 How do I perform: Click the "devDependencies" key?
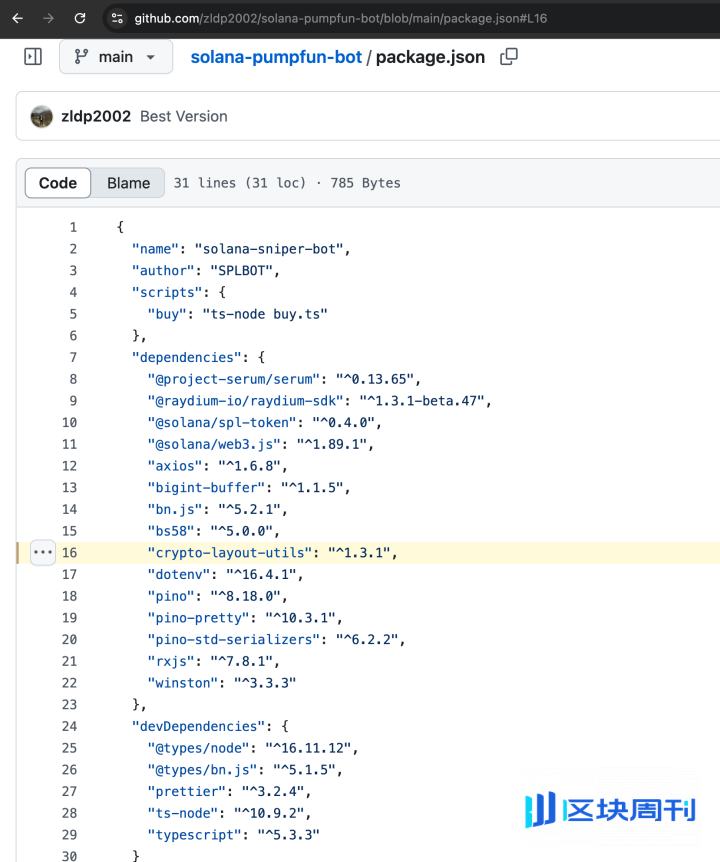[x=198, y=726]
